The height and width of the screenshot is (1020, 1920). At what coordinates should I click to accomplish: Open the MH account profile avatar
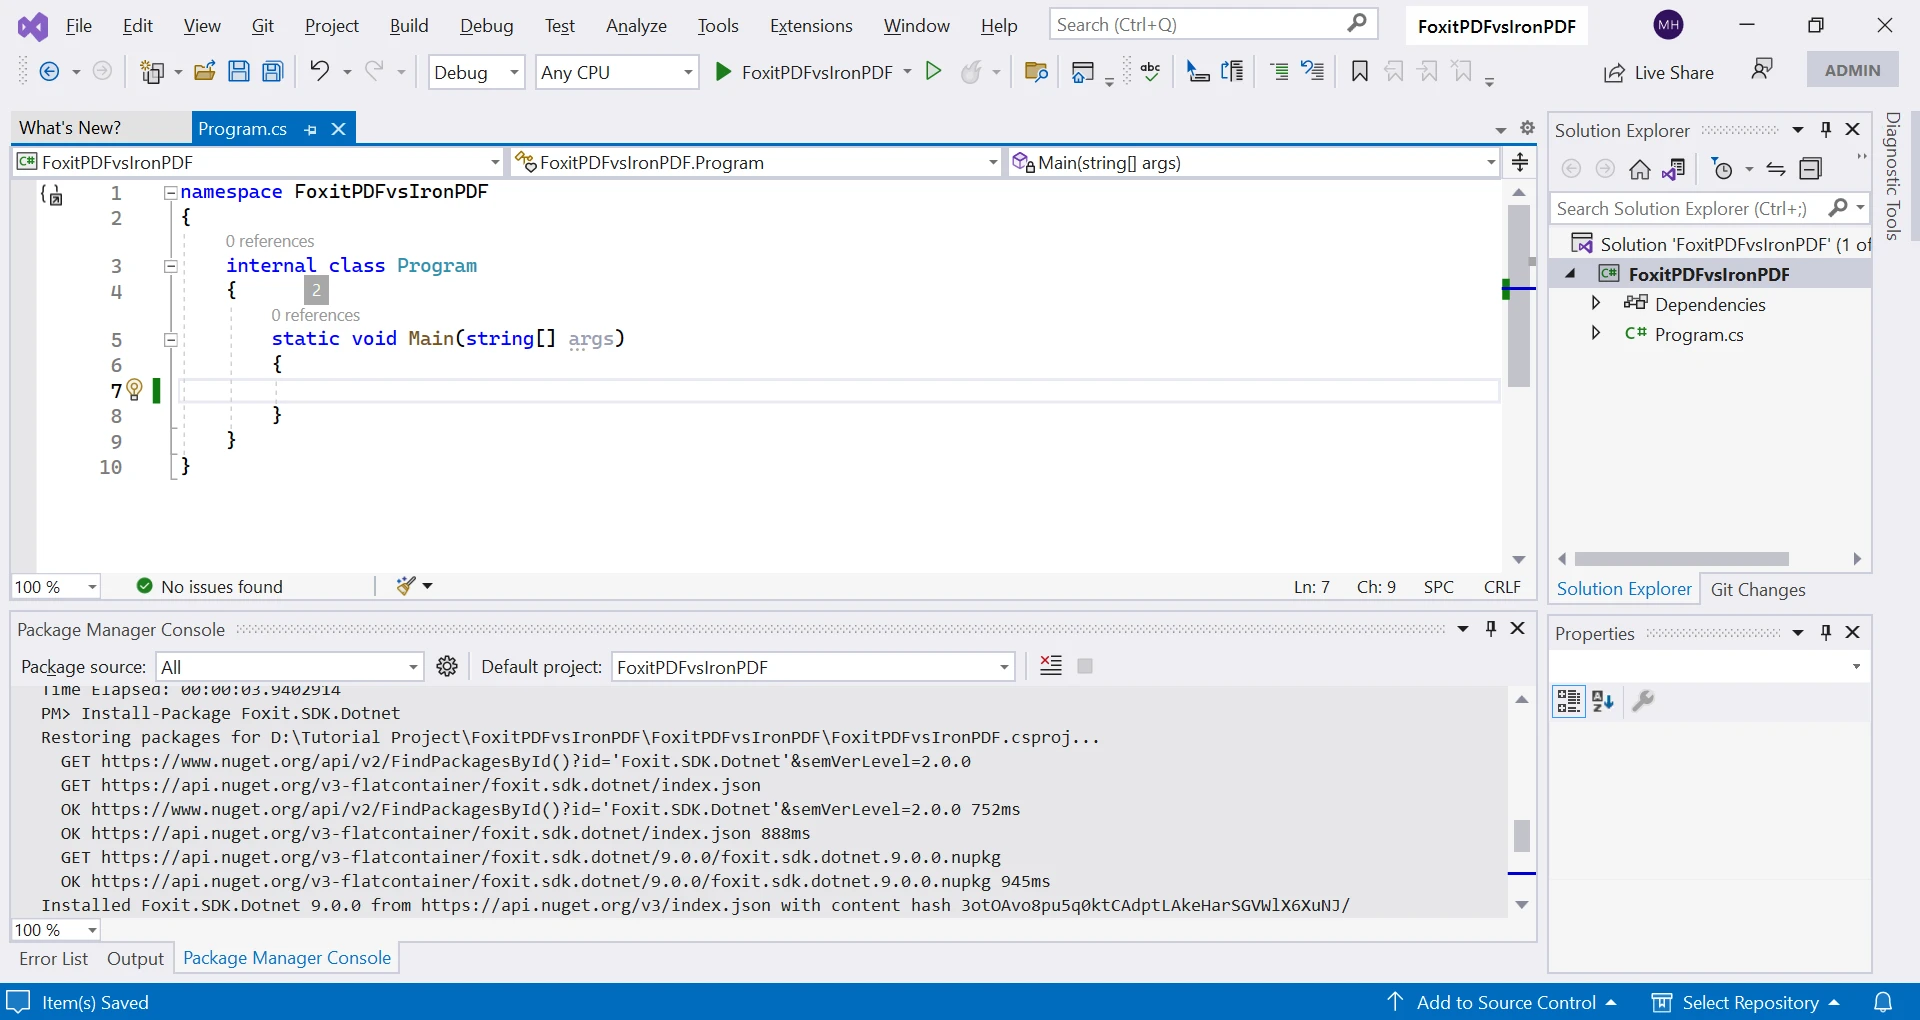(1669, 25)
